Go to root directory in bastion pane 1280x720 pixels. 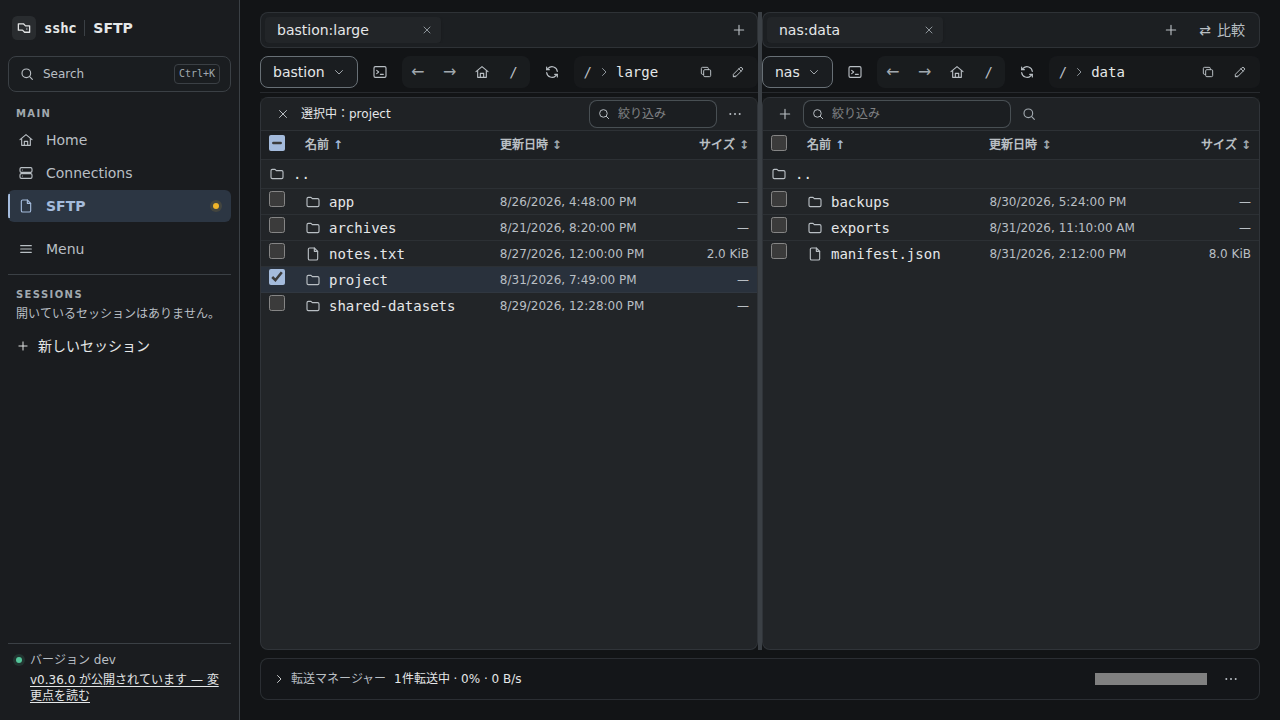(514, 72)
